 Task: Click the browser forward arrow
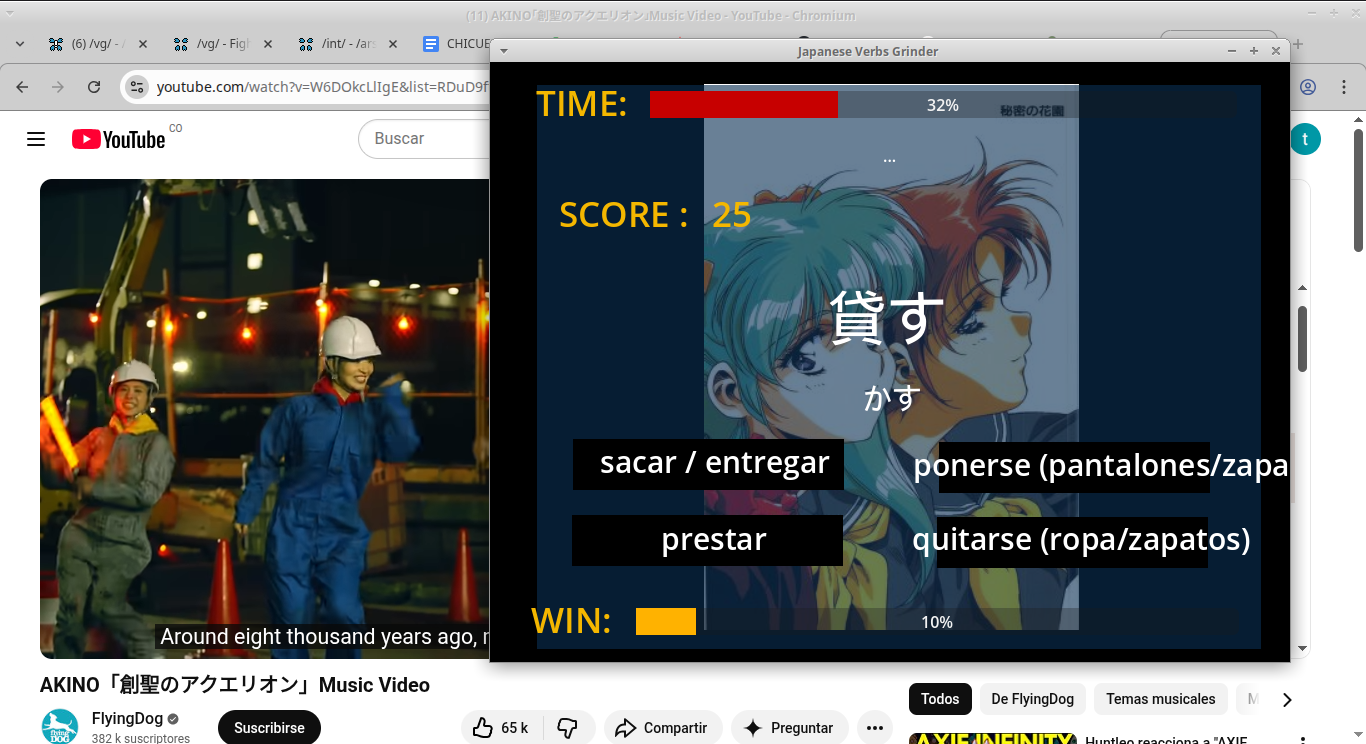point(58,87)
